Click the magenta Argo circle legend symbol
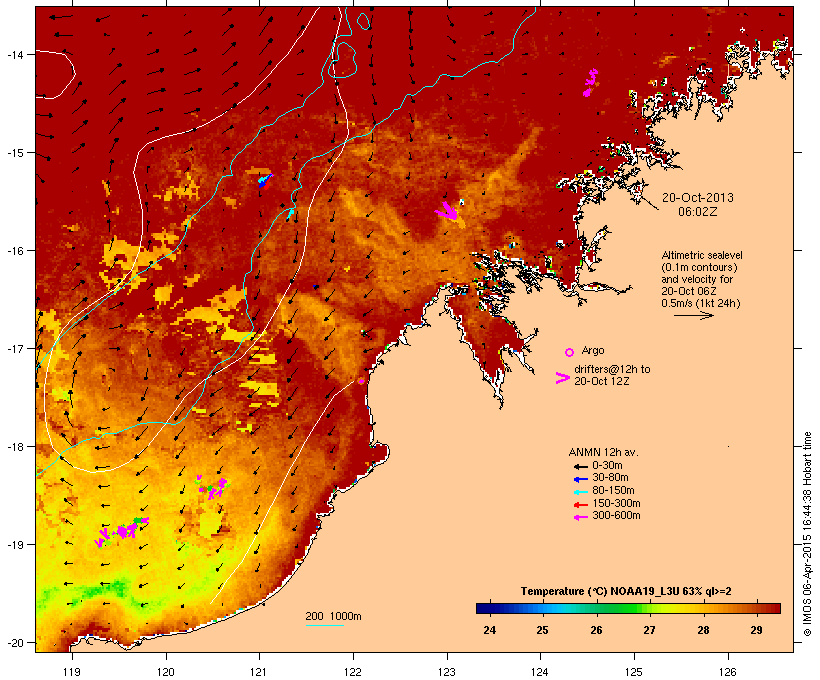The image size is (820, 680). (x=570, y=353)
